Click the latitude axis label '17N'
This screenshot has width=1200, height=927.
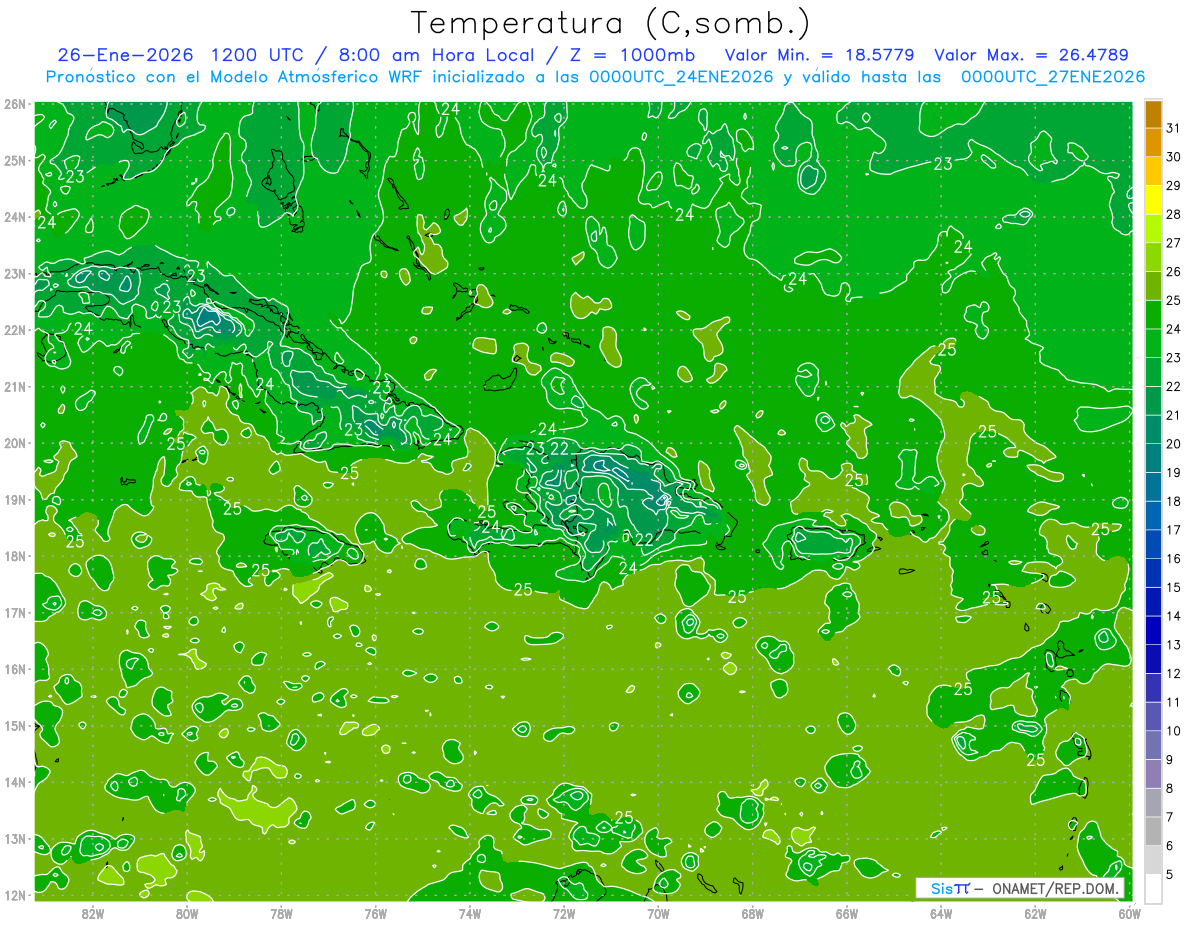[x=14, y=613]
